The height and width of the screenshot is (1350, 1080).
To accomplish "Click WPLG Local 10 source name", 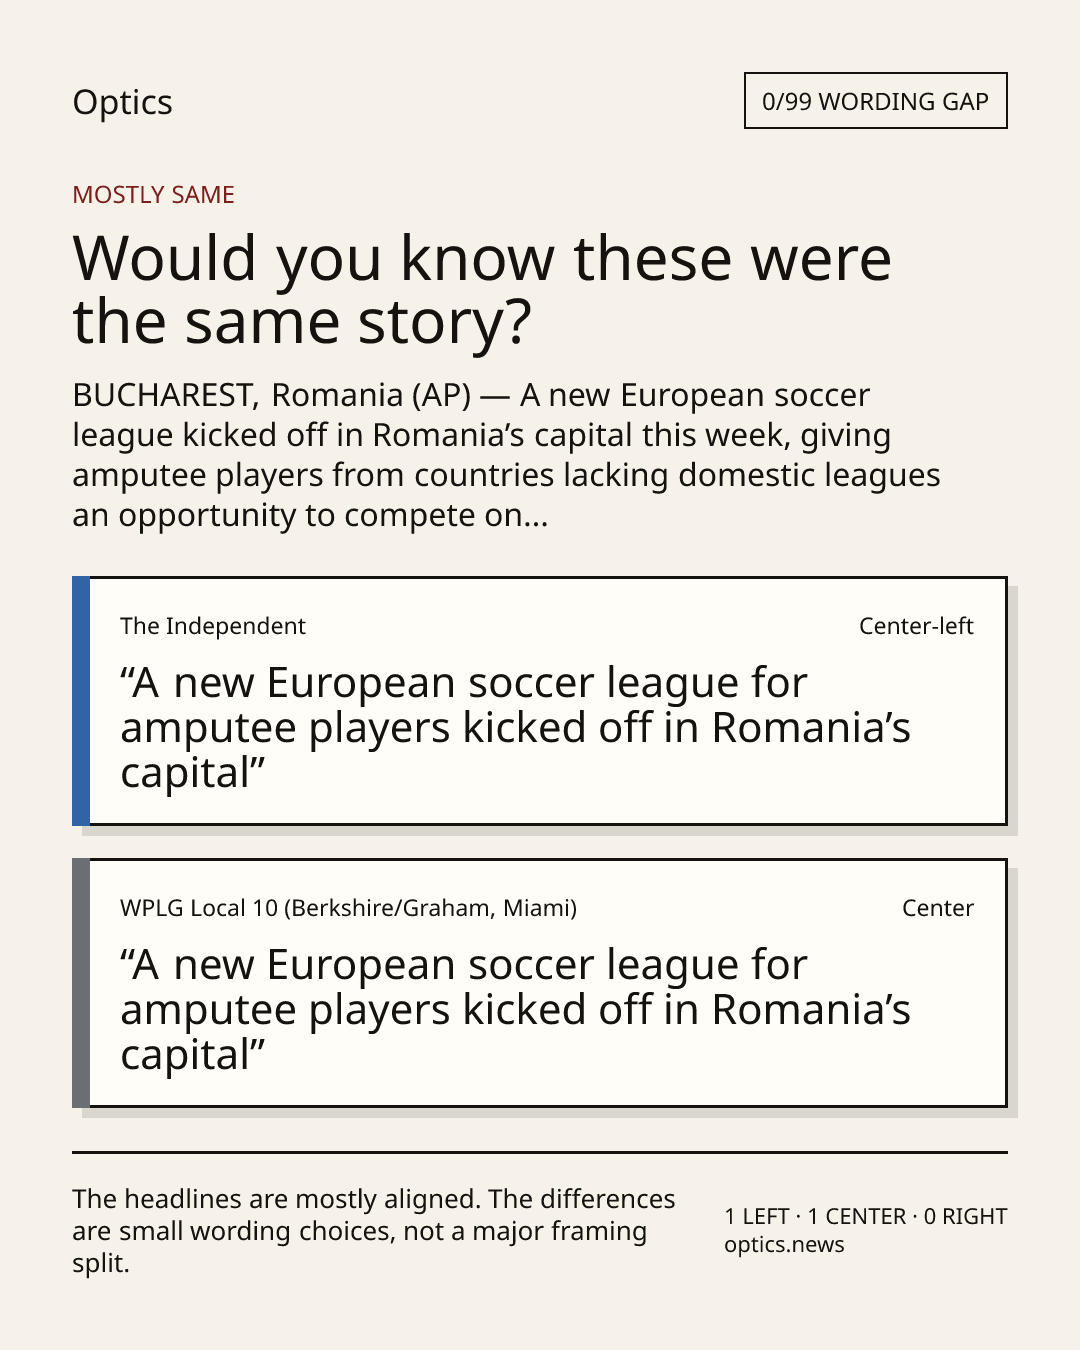I will [348, 908].
